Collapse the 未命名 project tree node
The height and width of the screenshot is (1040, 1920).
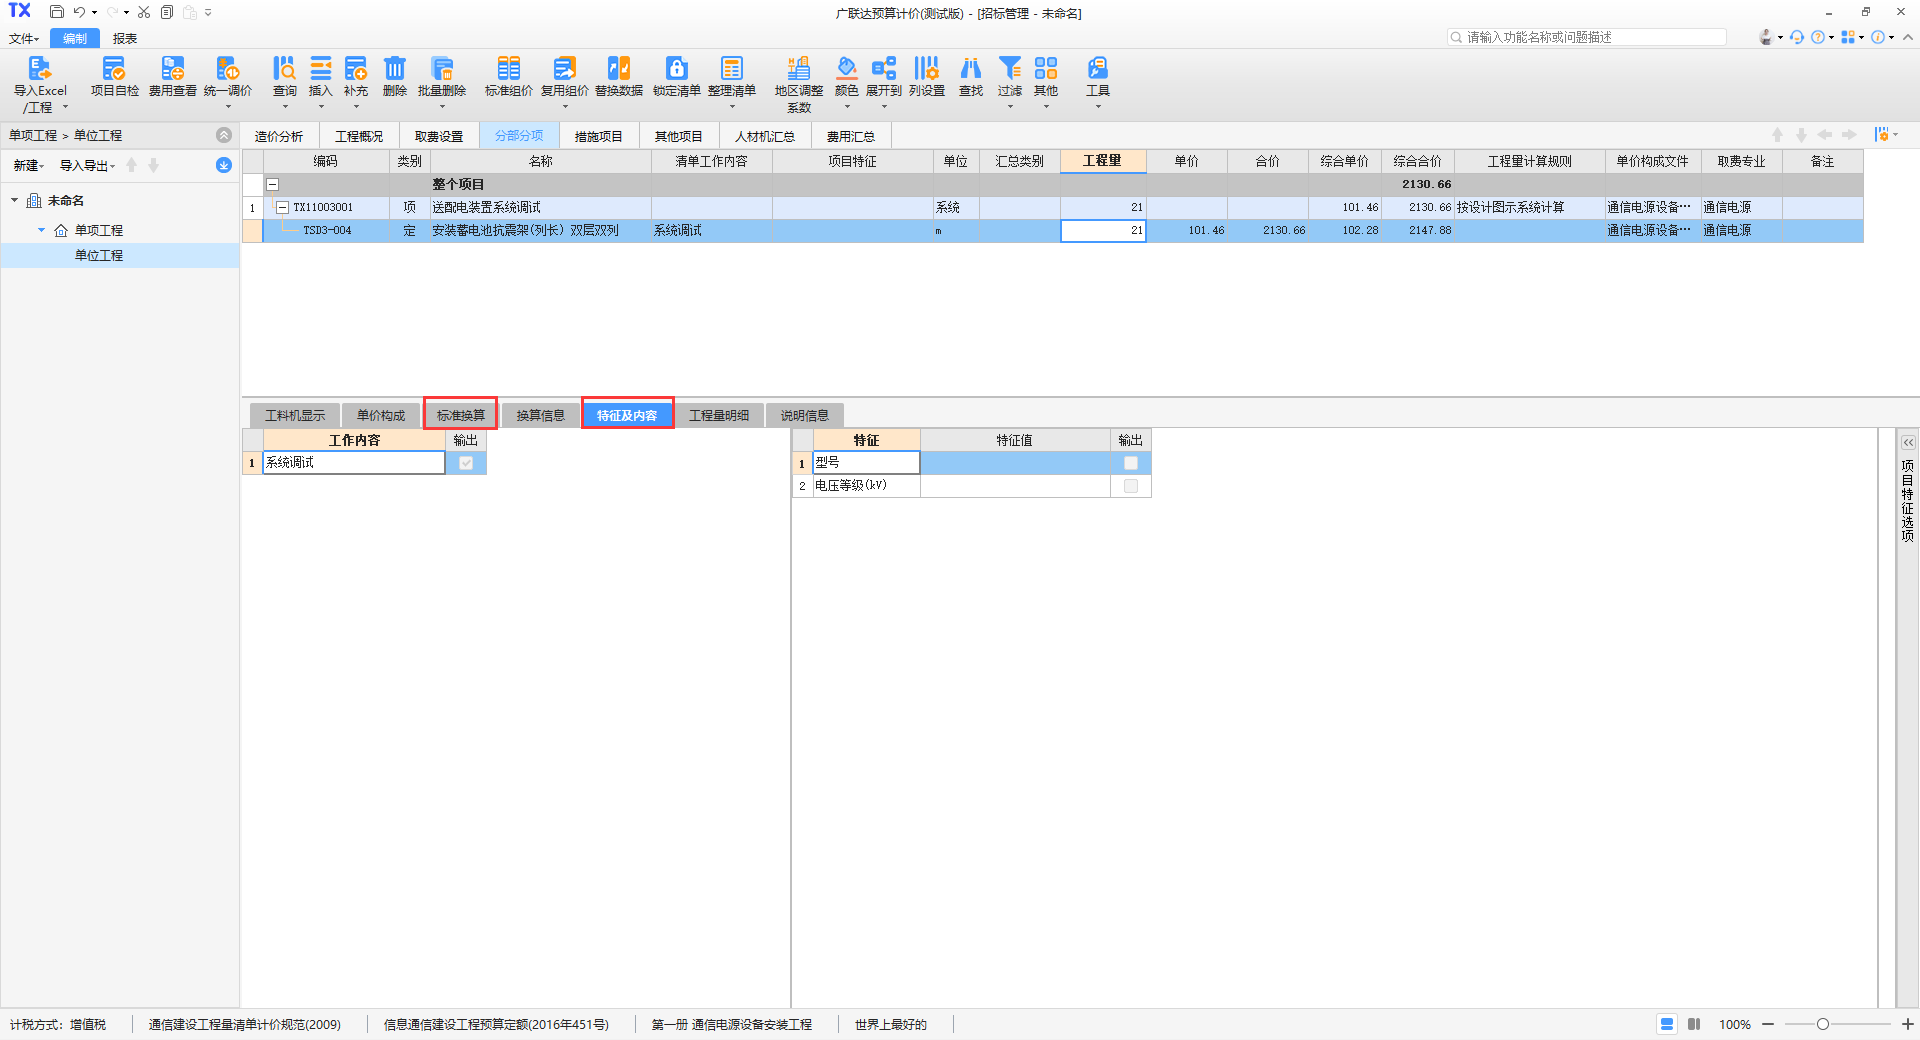pyautogui.click(x=15, y=201)
